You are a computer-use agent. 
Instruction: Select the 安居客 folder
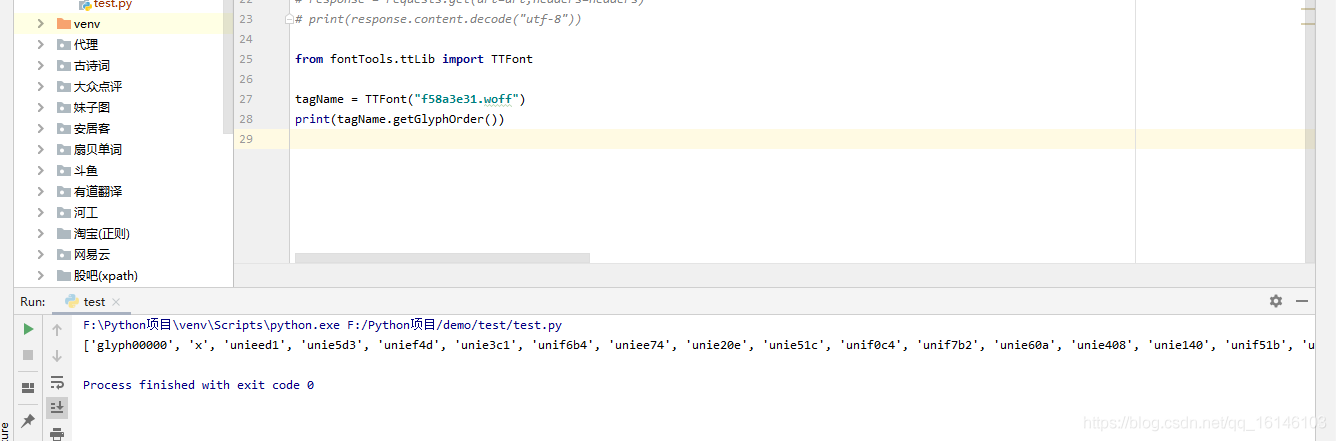84,129
